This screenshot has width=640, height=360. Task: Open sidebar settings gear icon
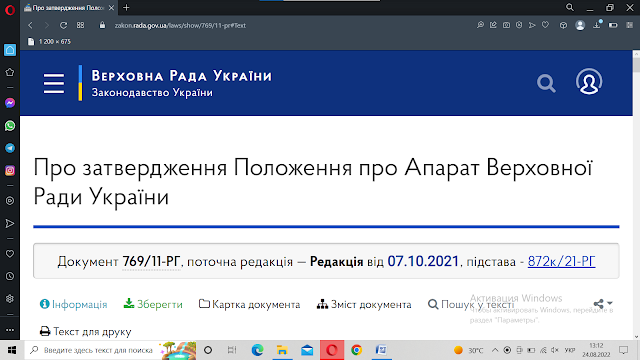[x=10, y=298]
